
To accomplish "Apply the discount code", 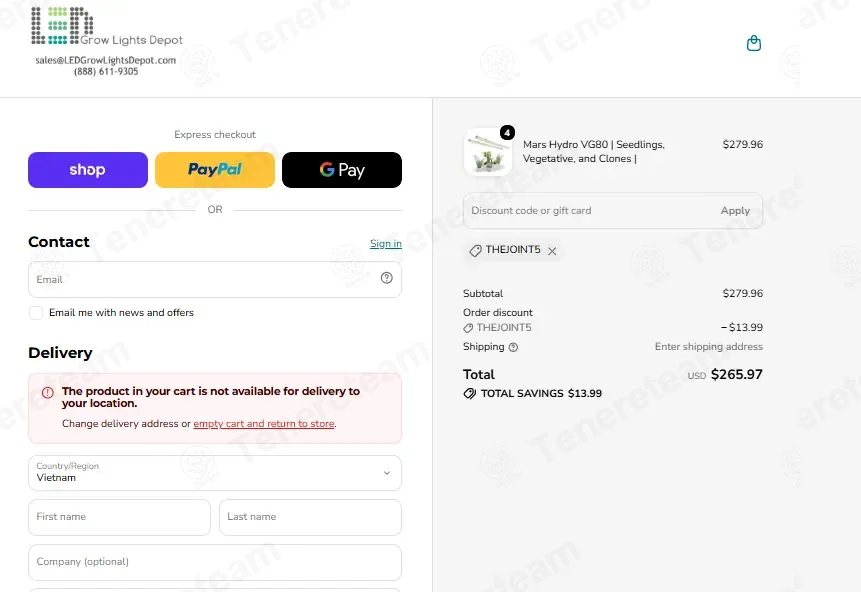I will pos(735,210).
